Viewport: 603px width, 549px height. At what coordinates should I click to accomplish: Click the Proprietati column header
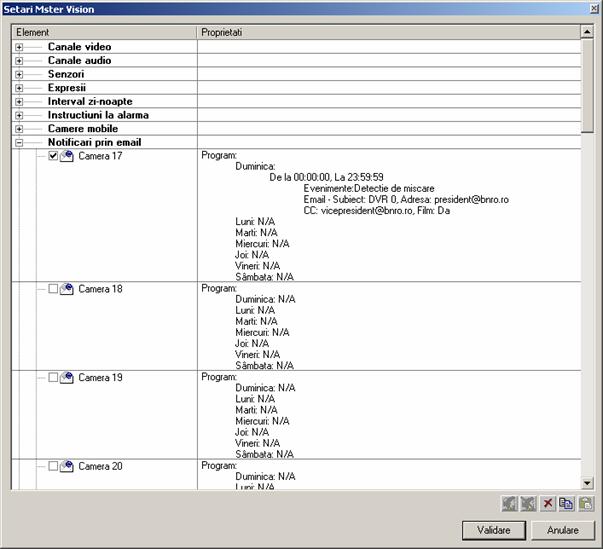[388, 33]
